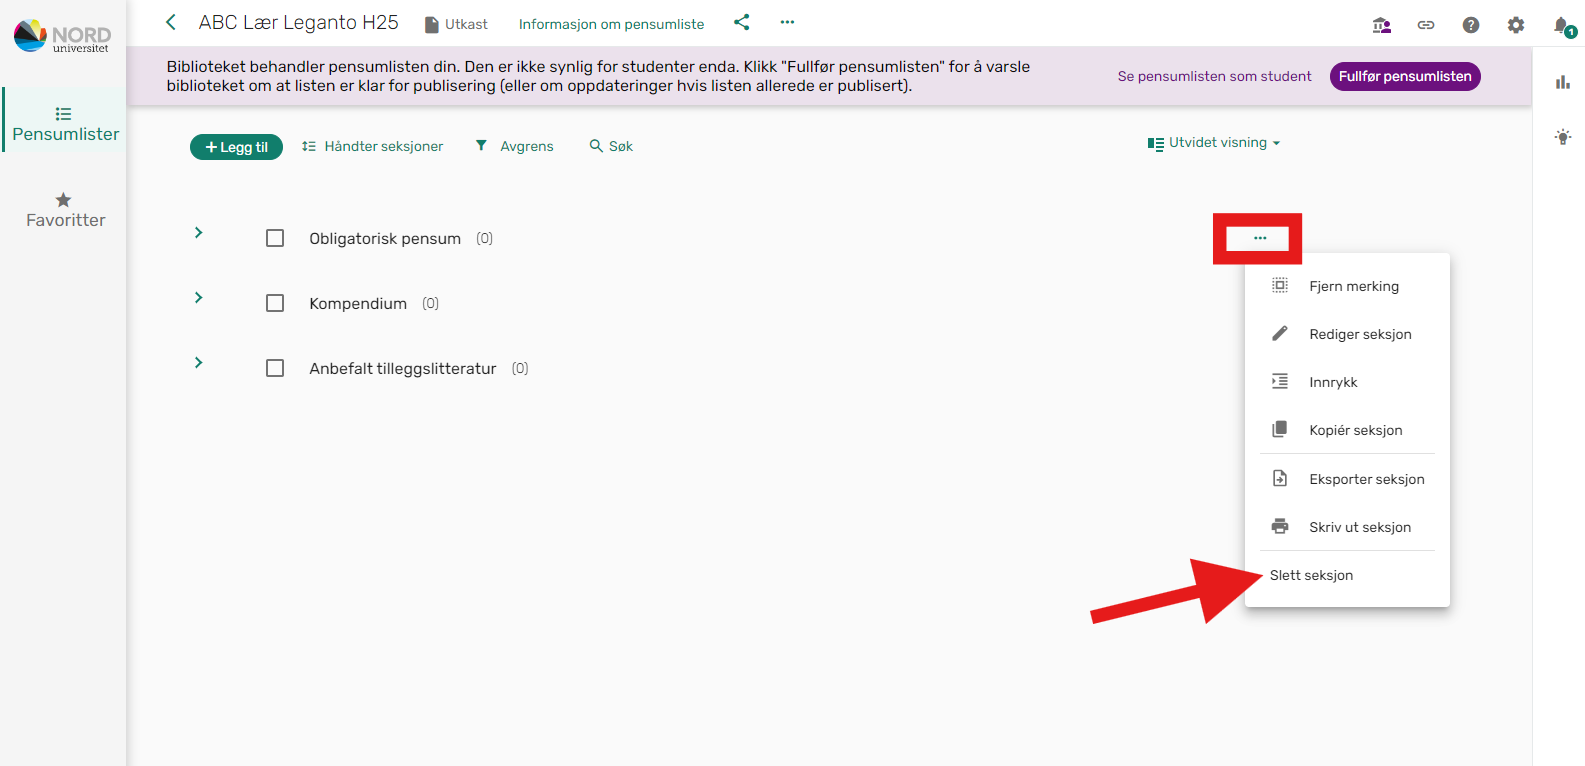
Task: Check the Obligatorisk pensum checkbox
Action: [275, 238]
